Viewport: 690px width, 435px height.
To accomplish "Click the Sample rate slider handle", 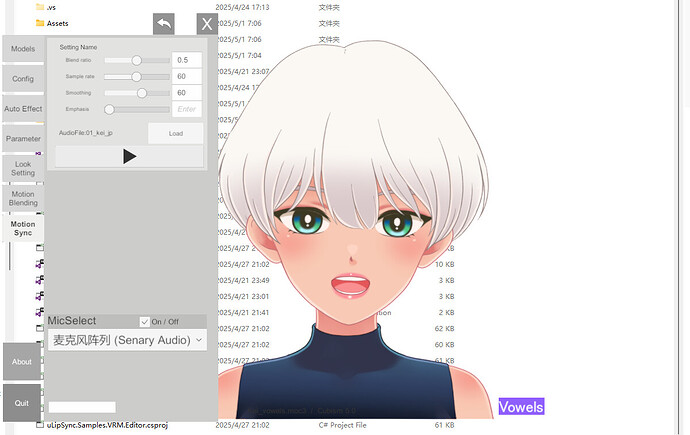I will pos(136,77).
